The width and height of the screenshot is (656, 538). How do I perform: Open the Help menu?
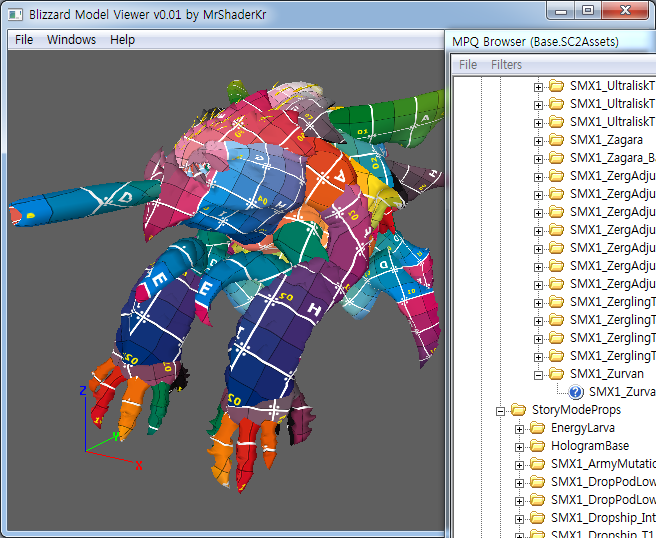(122, 40)
